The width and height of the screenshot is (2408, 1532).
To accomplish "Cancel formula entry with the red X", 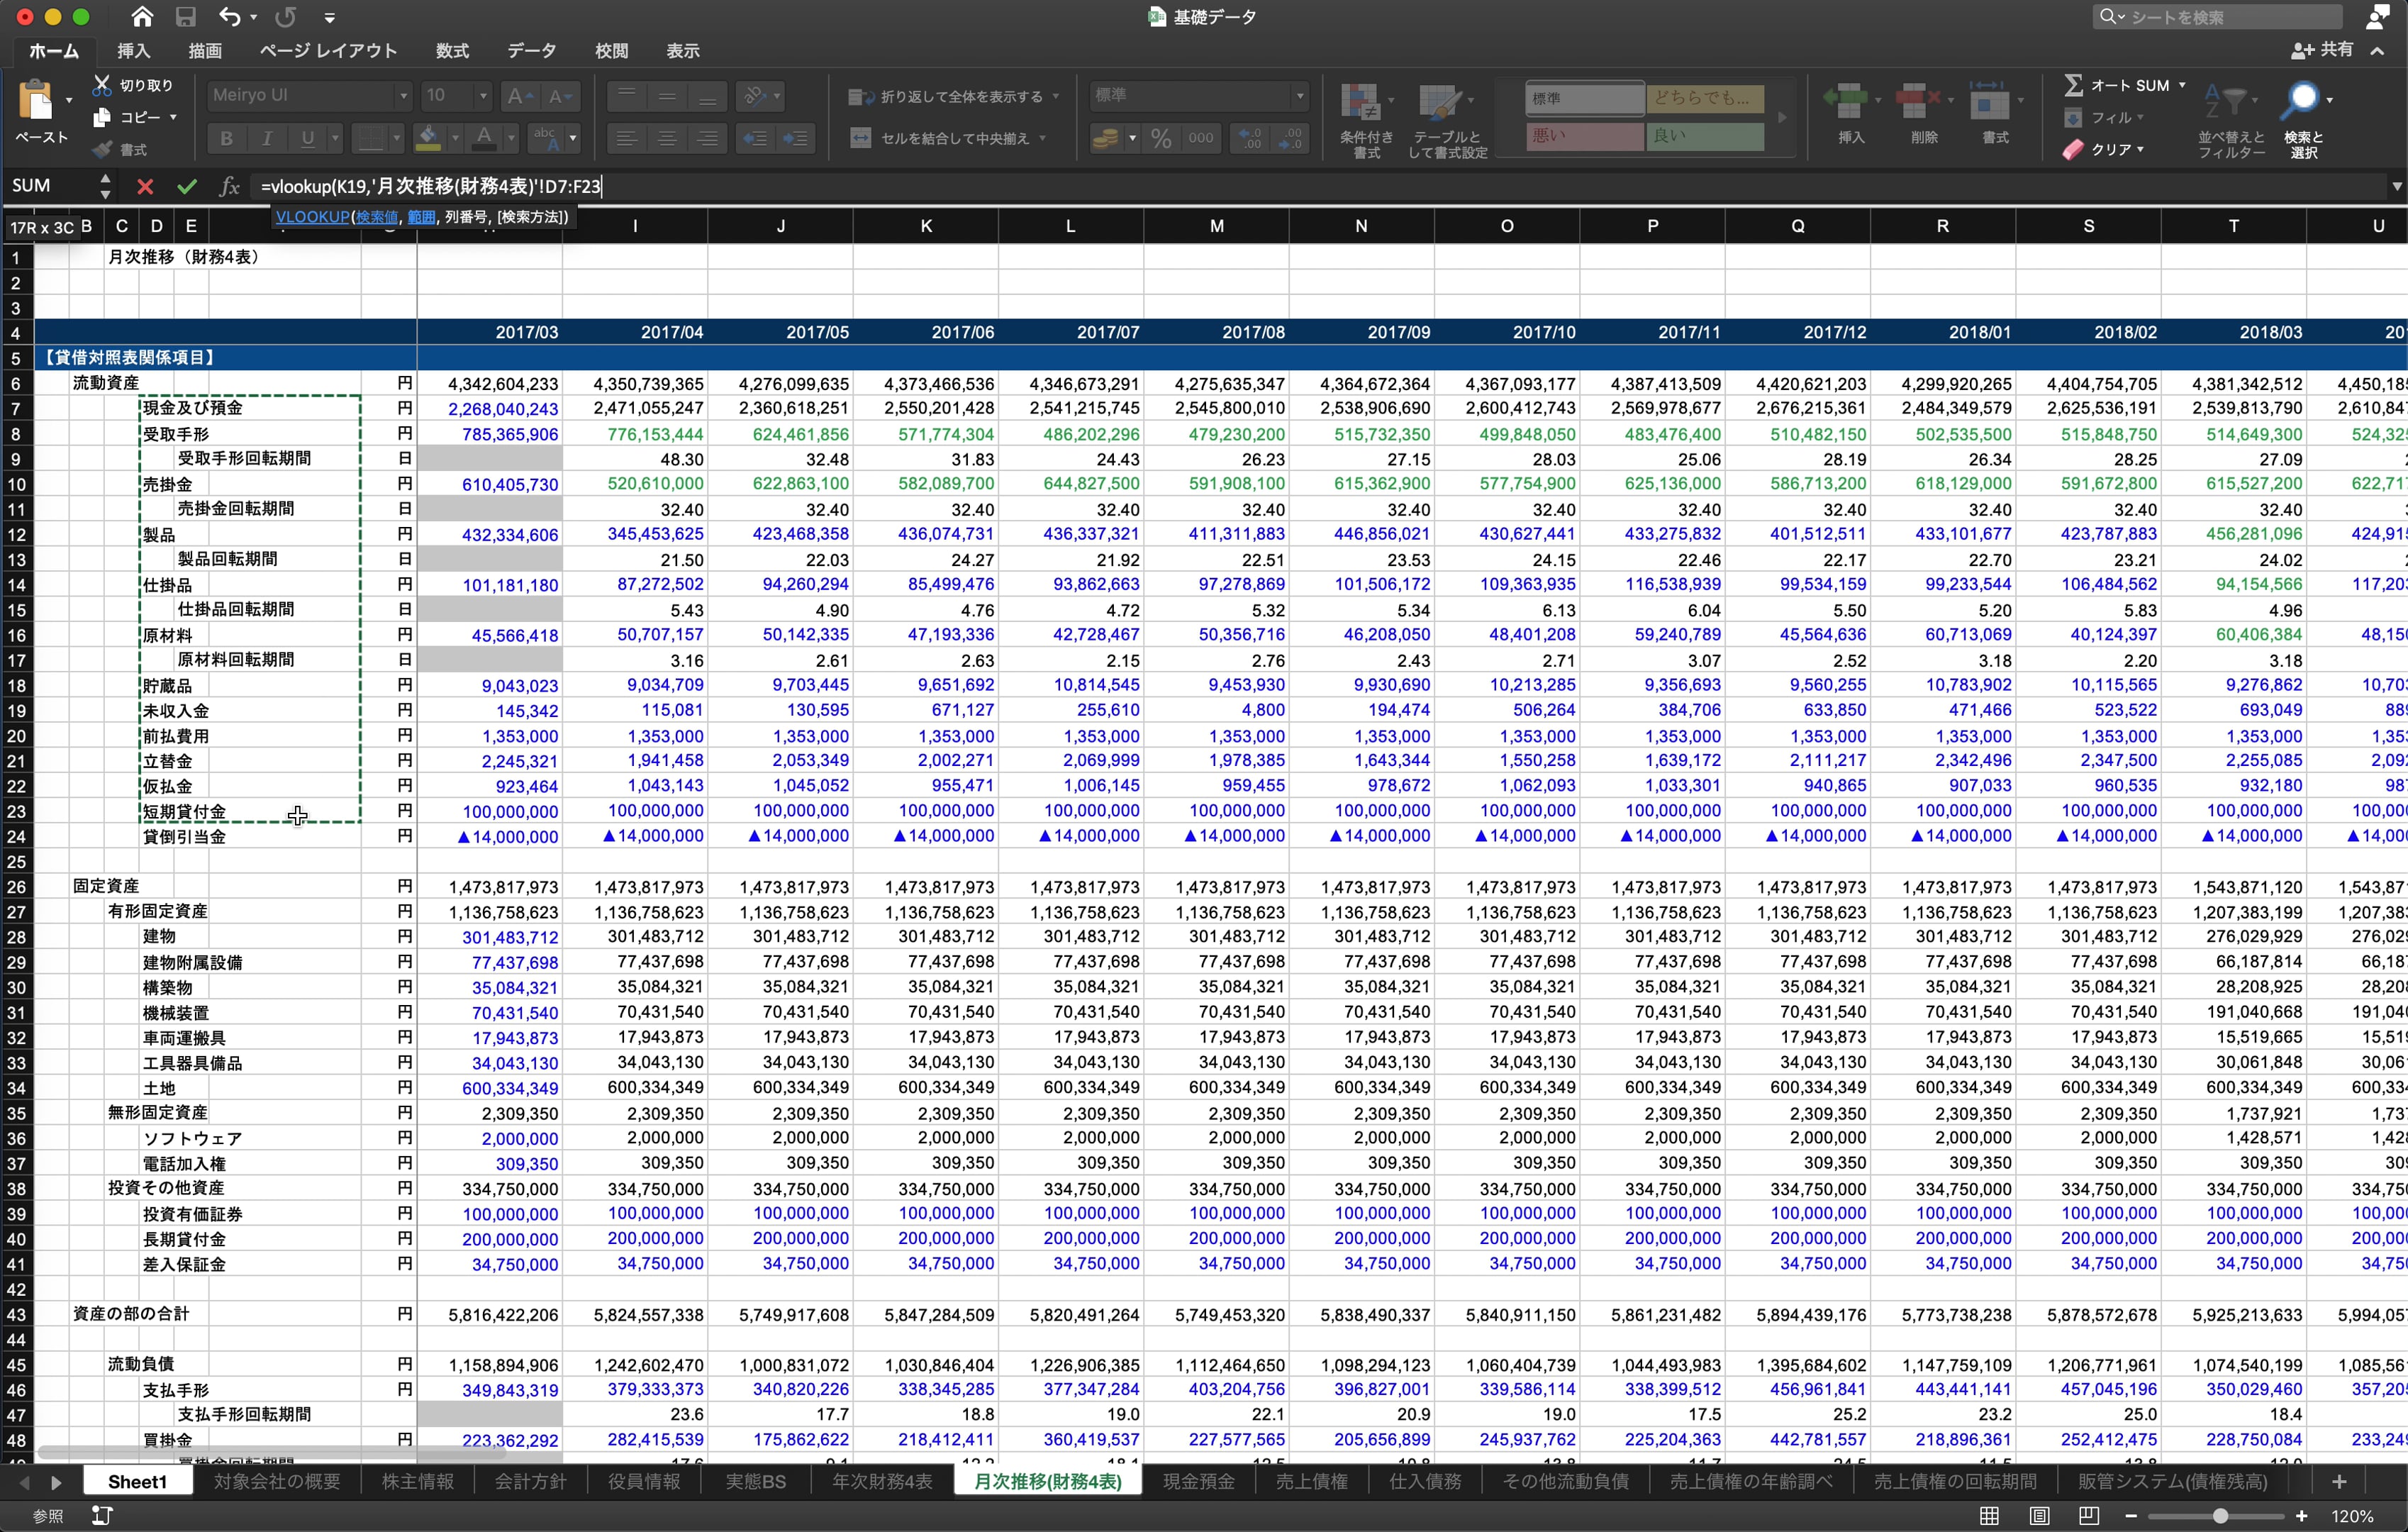I will coord(145,186).
